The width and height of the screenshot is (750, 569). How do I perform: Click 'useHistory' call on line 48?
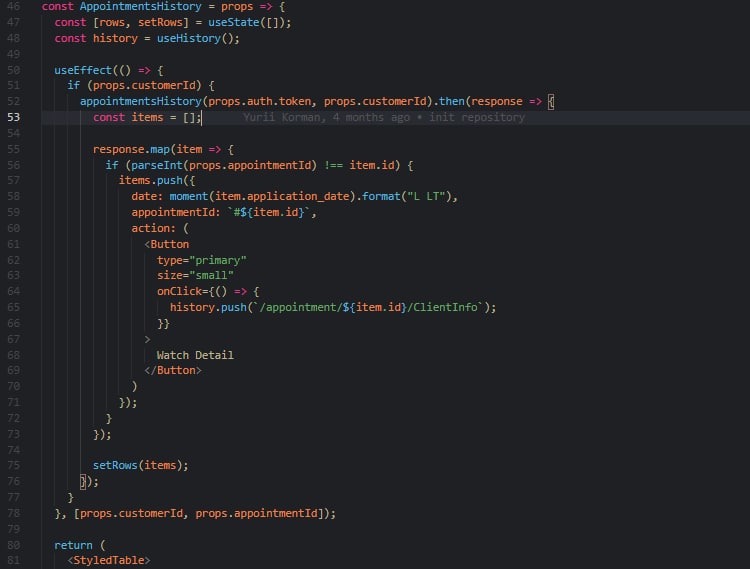(x=188, y=38)
